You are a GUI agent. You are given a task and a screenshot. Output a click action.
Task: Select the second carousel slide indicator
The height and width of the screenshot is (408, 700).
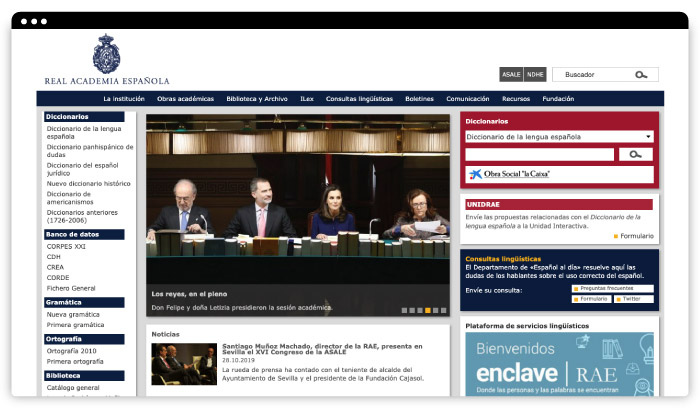click(412, 310)
